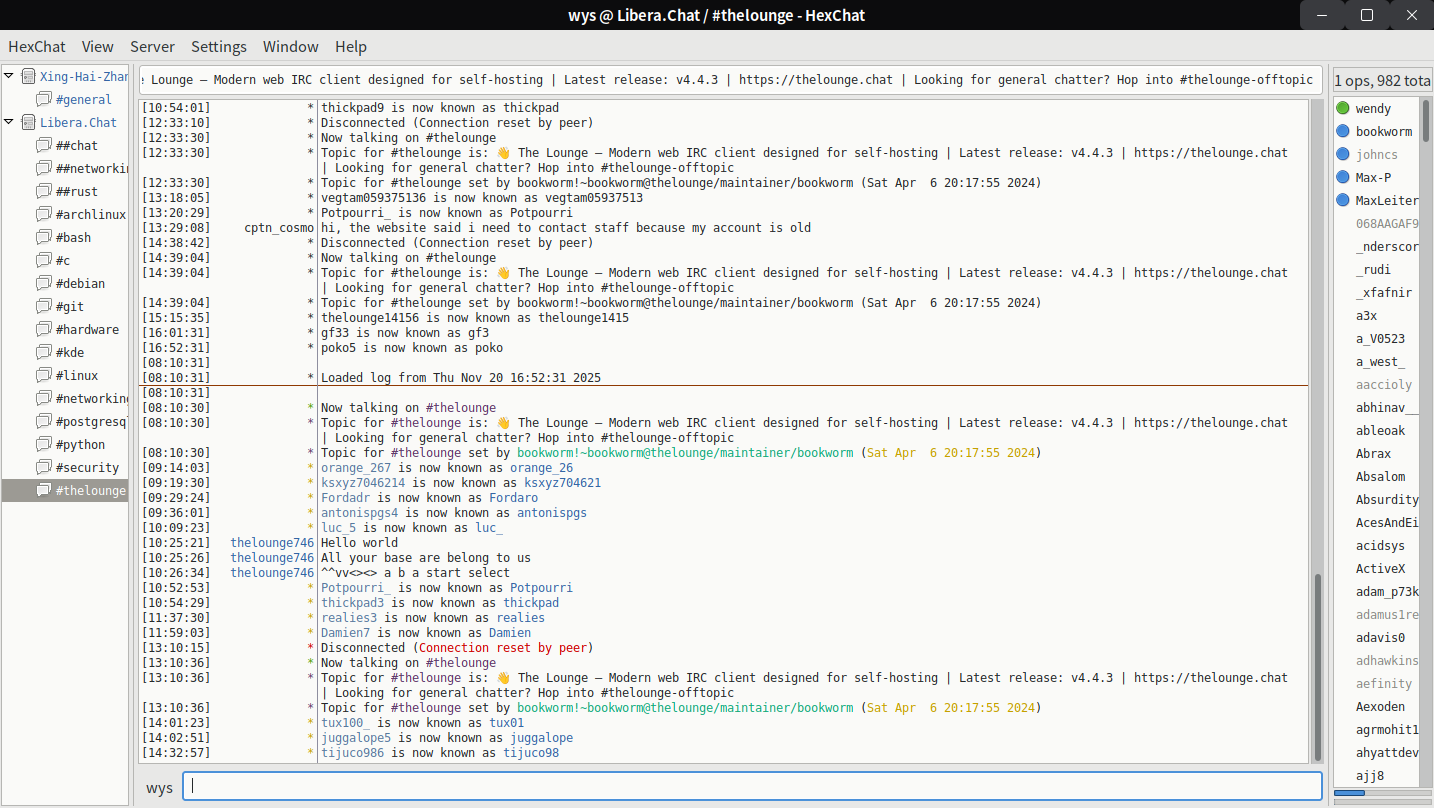This screenshot has width=1434, height=808.
Task: Open the HexChat menu
Action: 37,46
